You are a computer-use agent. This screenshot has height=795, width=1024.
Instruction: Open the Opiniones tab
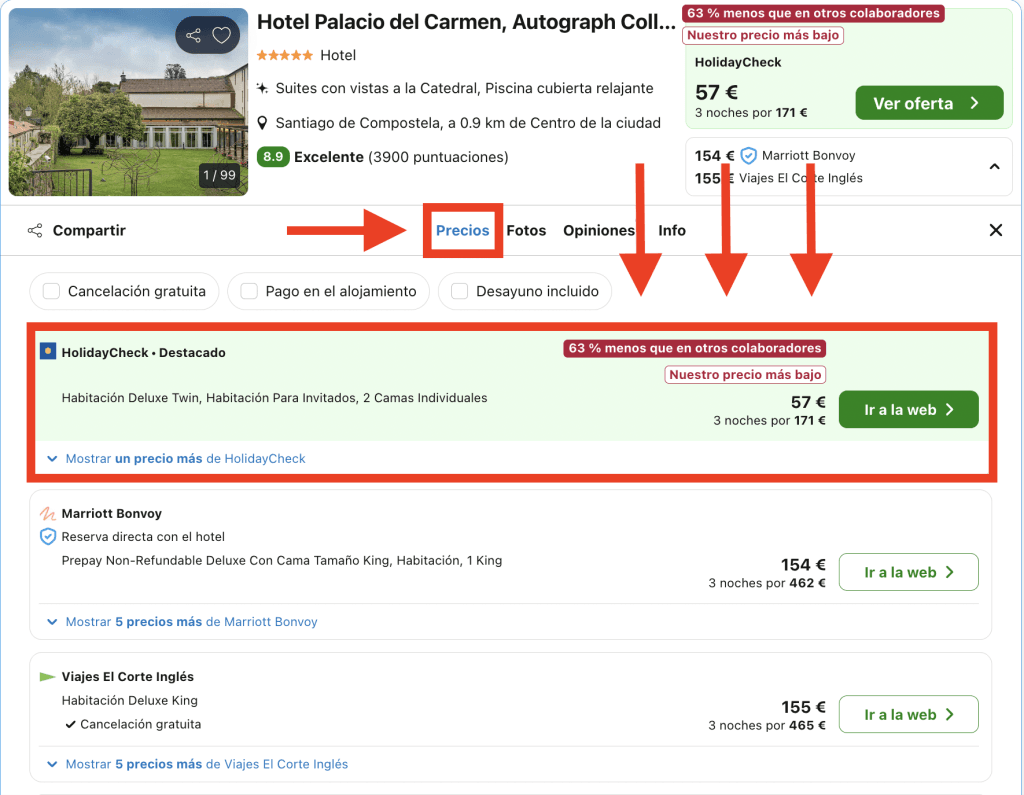click(598, 231)
